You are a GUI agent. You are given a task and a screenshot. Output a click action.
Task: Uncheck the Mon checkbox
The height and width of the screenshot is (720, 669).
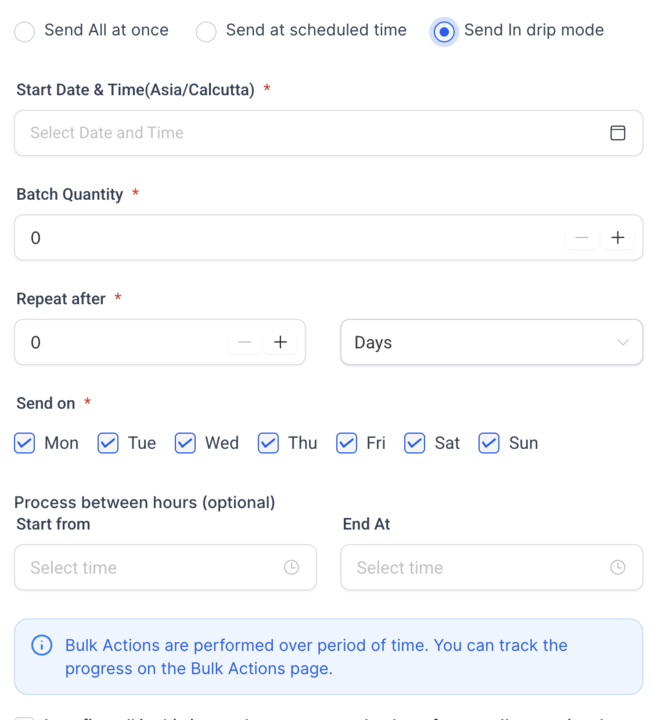pos(25,443)
